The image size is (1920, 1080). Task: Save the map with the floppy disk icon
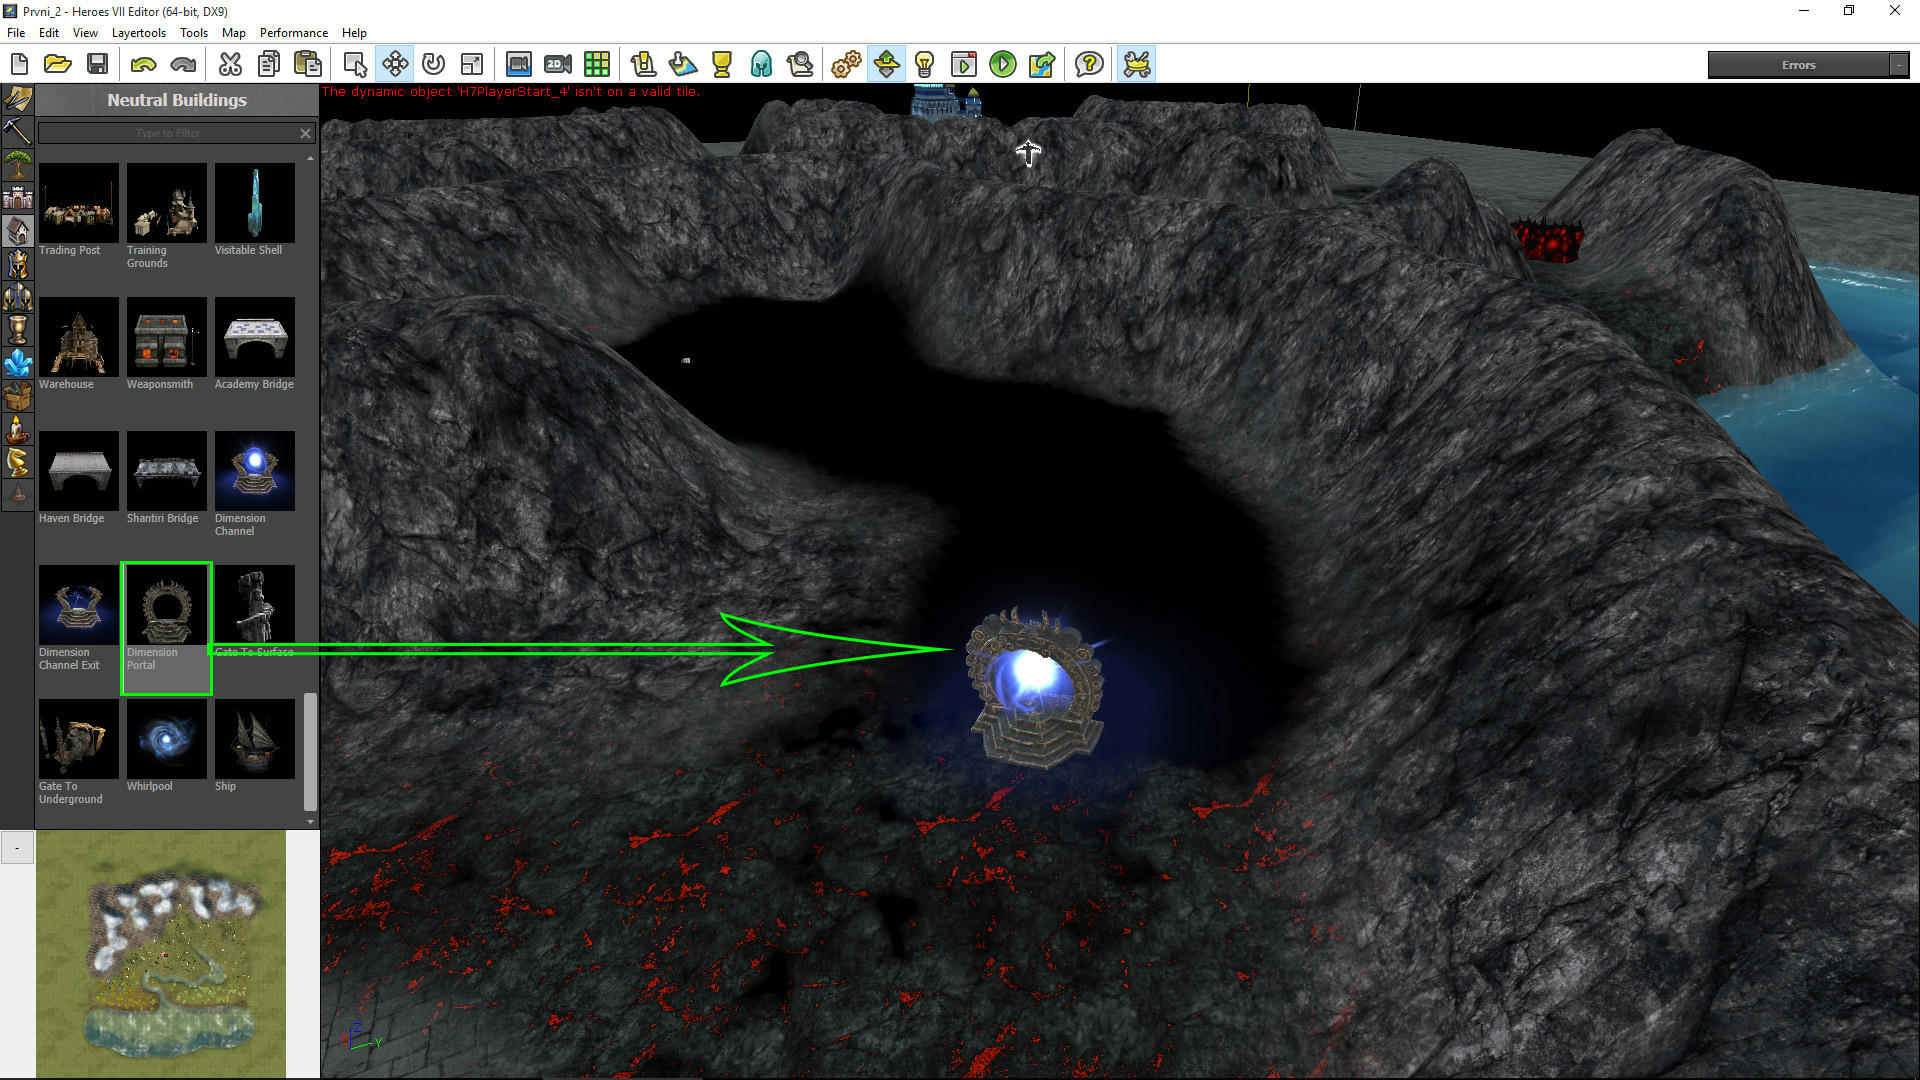click(x=97, y=65)
